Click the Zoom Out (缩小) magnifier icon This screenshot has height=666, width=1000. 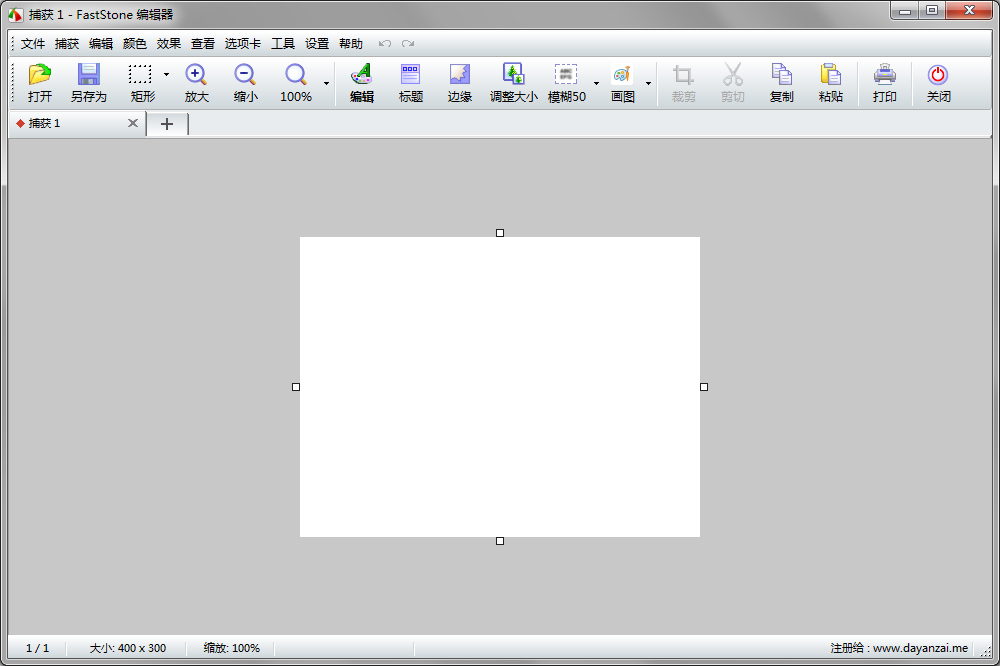(245, 76)
